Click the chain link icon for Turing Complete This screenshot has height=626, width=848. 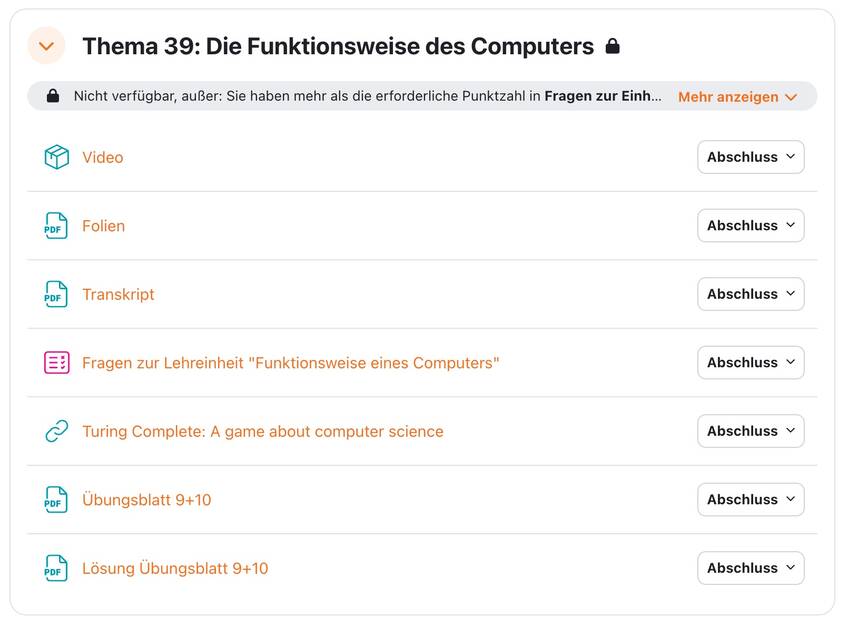(x=56, y=431)
